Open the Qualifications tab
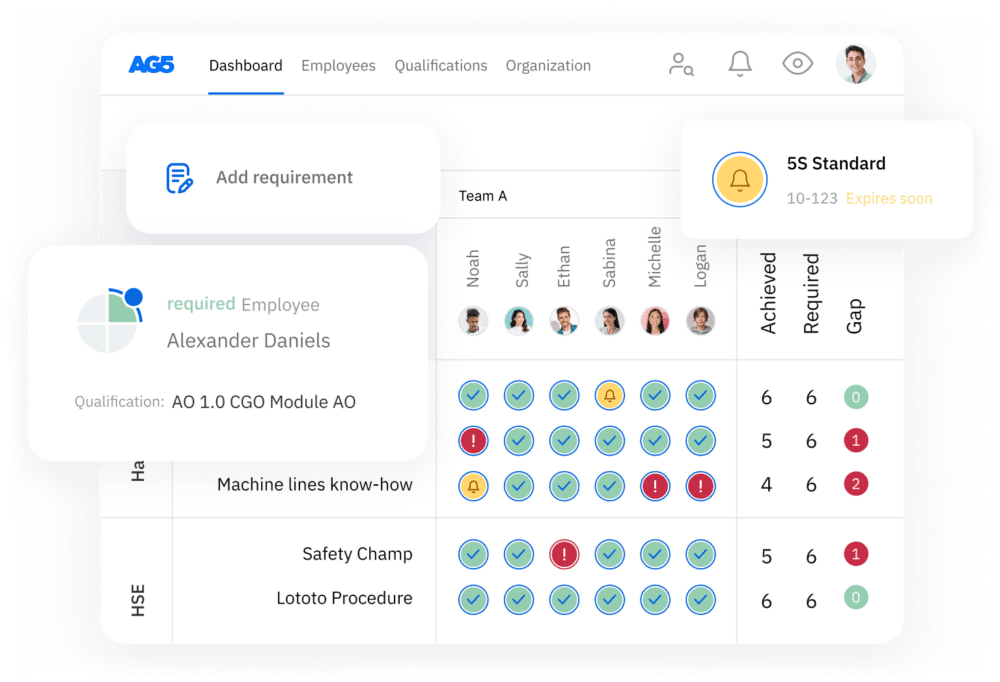The height and width of the screenshot is (682, 1000). click(441, 66)
